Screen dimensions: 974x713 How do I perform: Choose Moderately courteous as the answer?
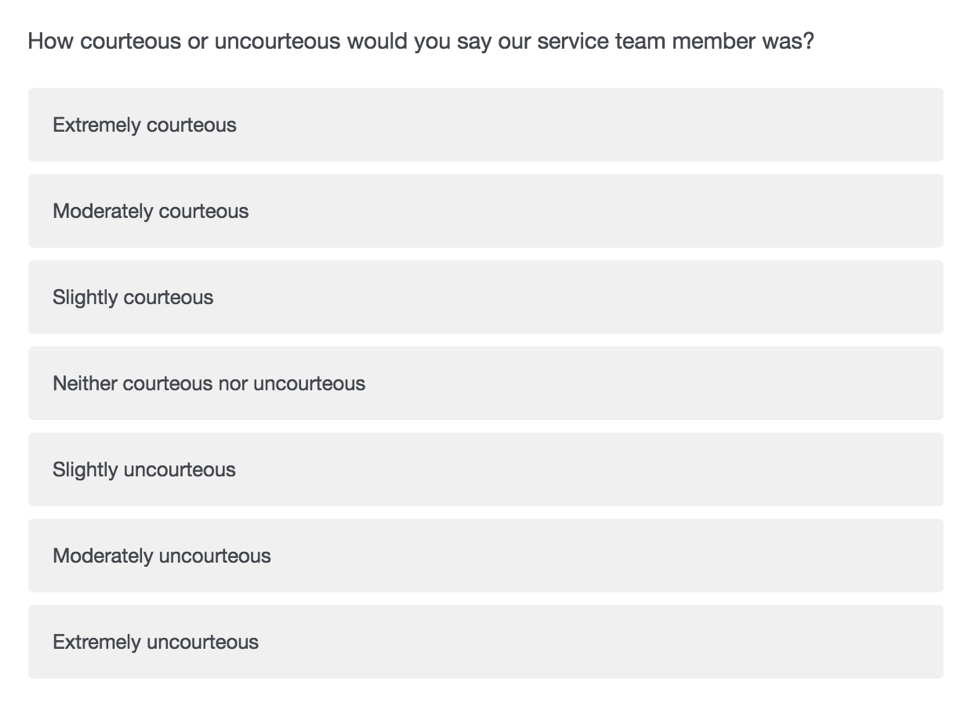tap(486, 211)
